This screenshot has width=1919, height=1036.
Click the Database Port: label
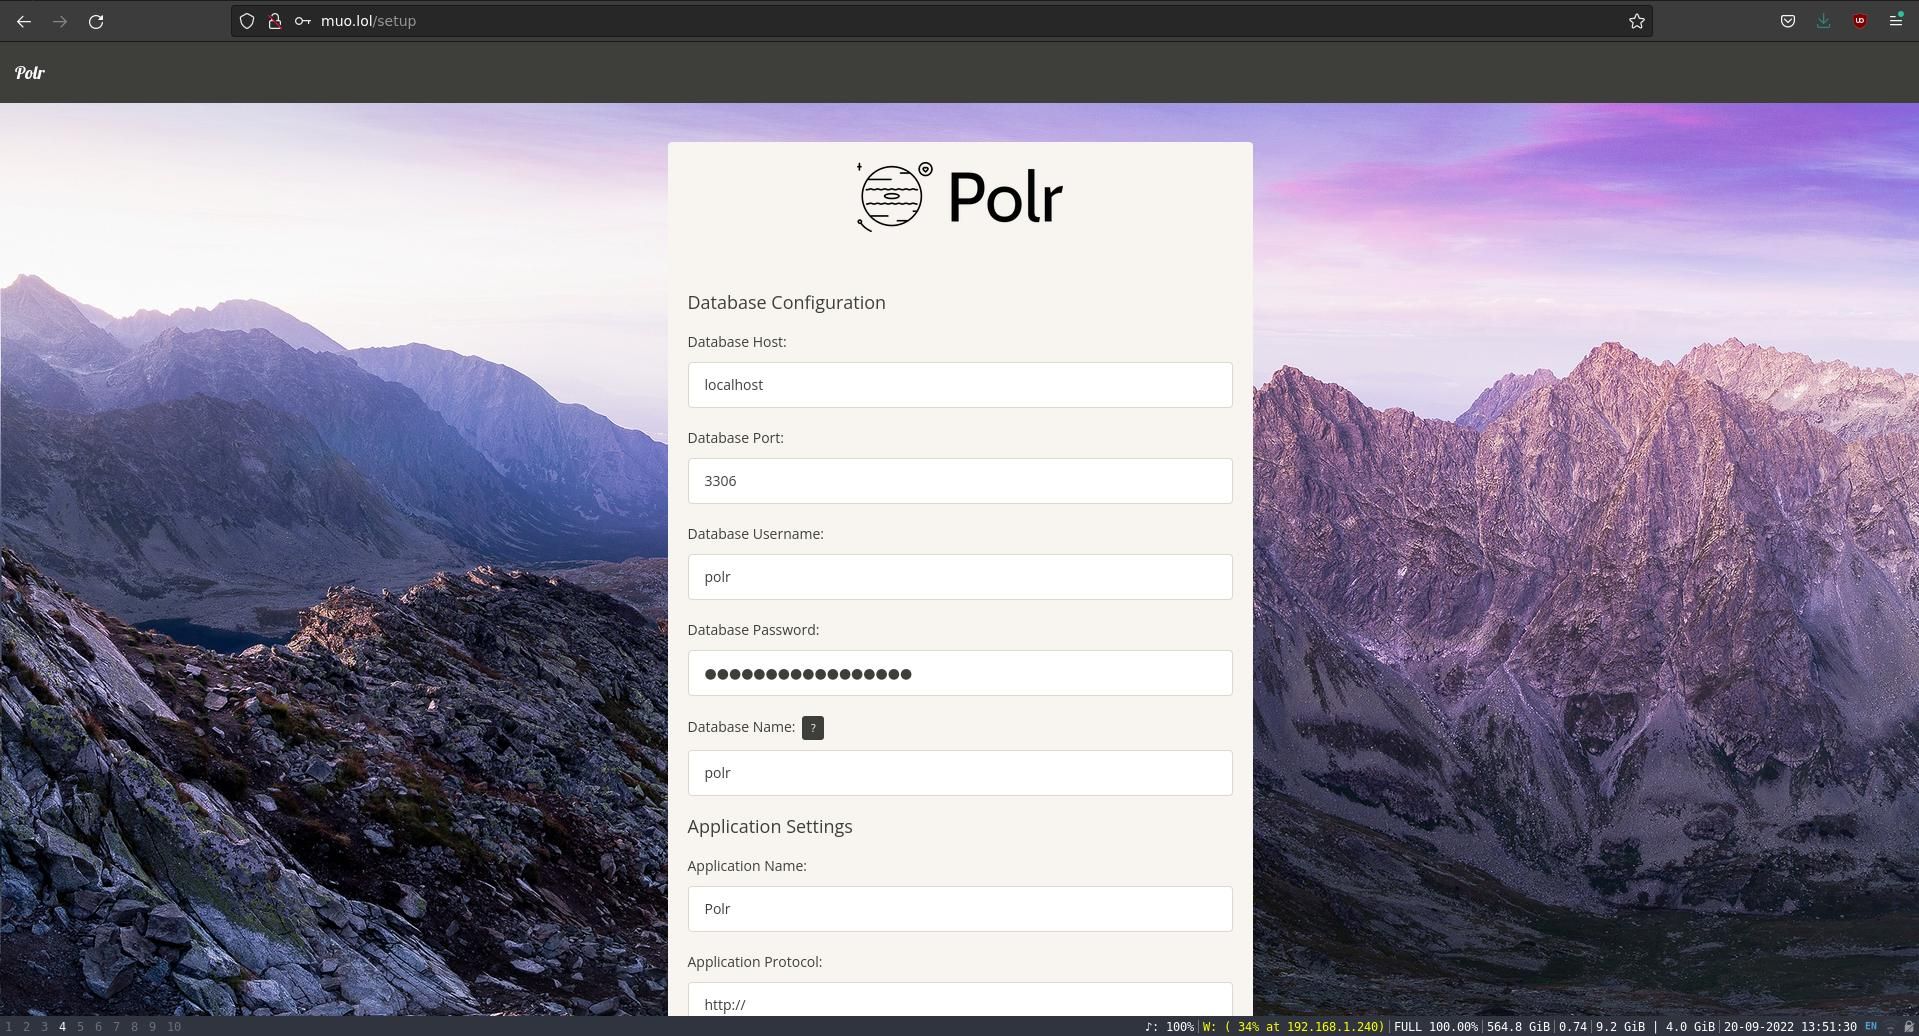coord(736,438)
